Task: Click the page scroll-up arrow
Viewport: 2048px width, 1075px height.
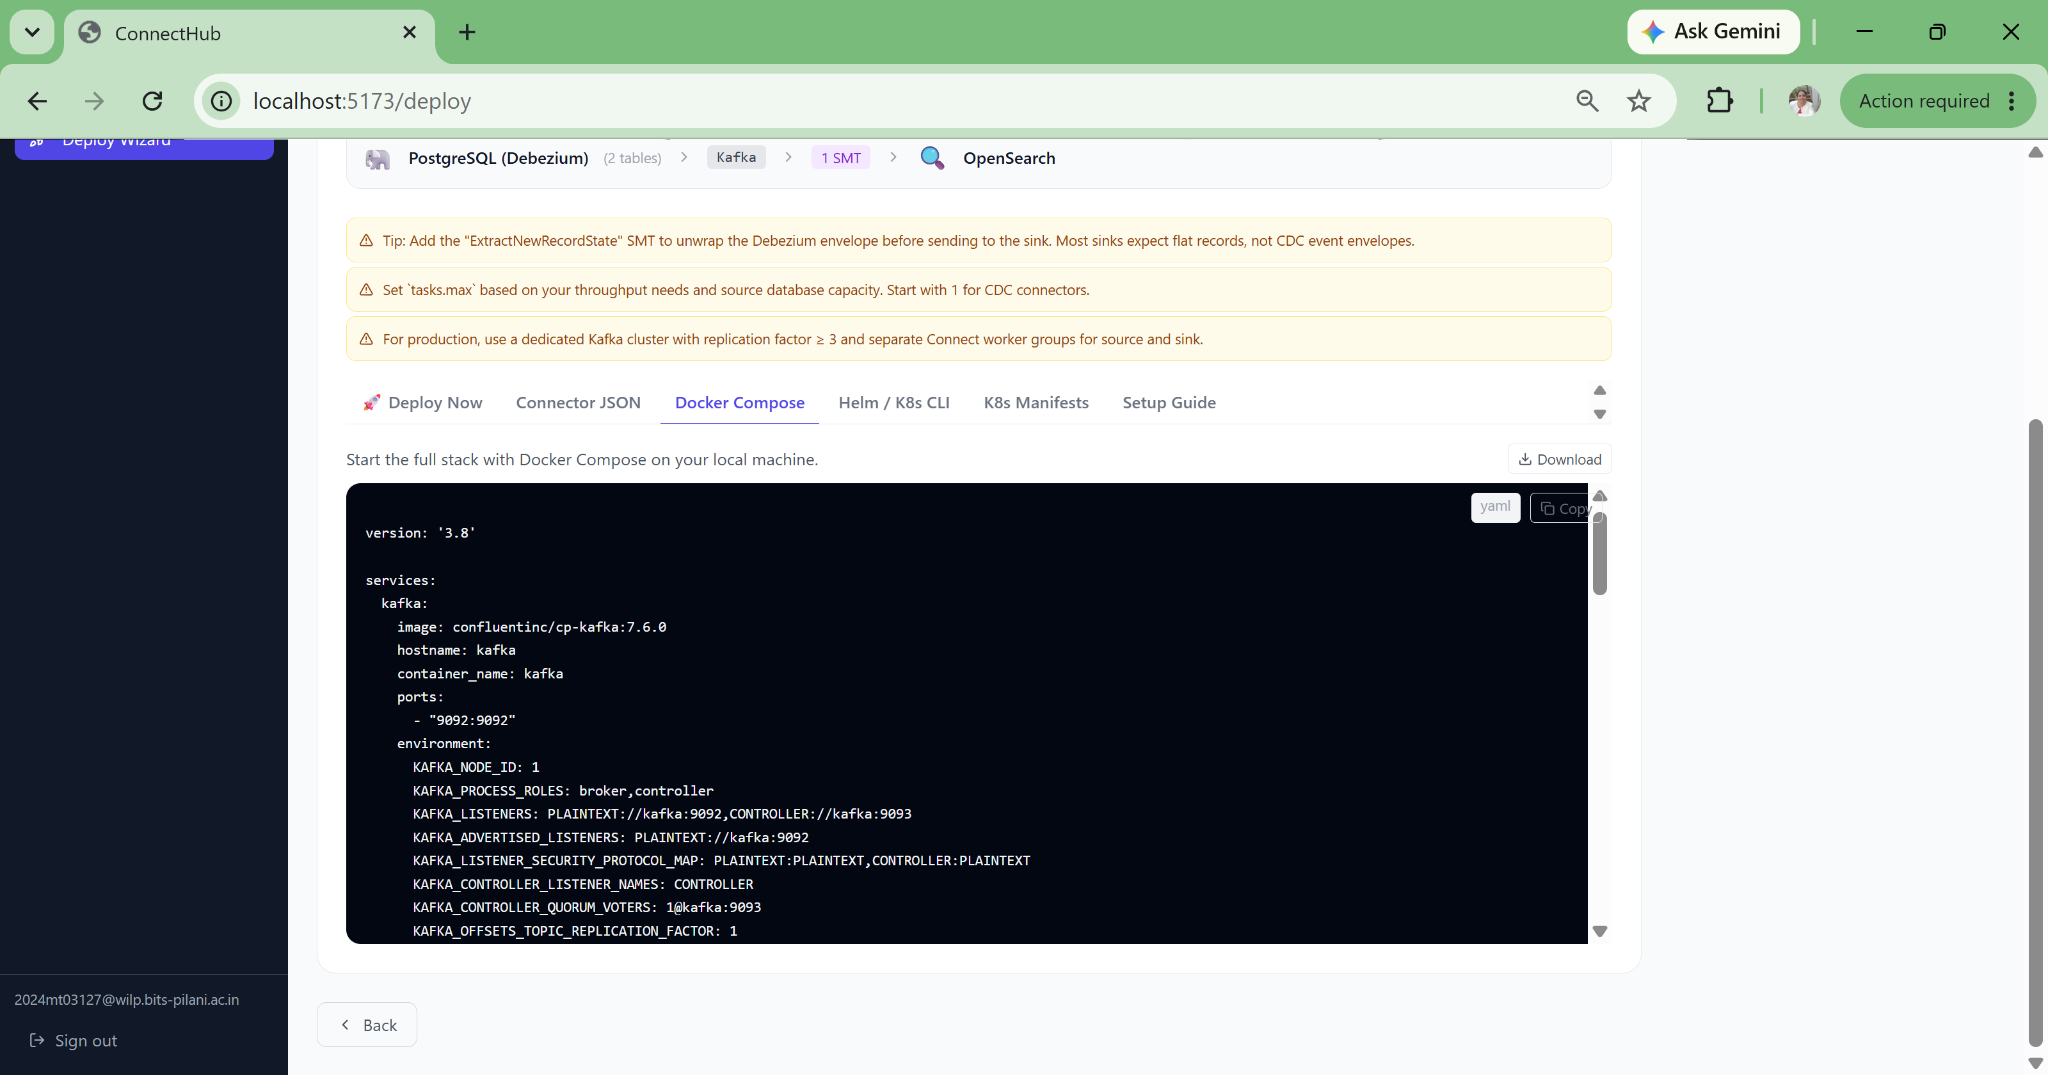Action: coord(2035,152)
